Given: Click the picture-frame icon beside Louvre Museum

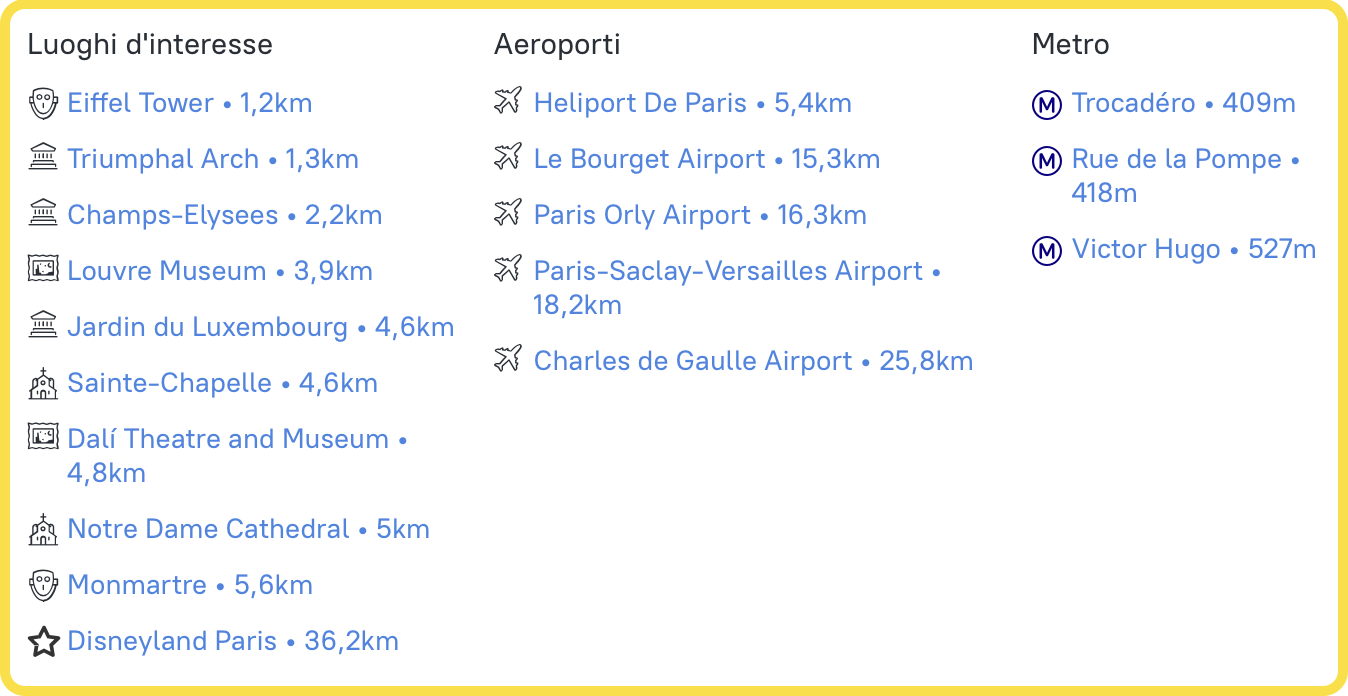Looking at the screenshot, I should pos(43,271).
